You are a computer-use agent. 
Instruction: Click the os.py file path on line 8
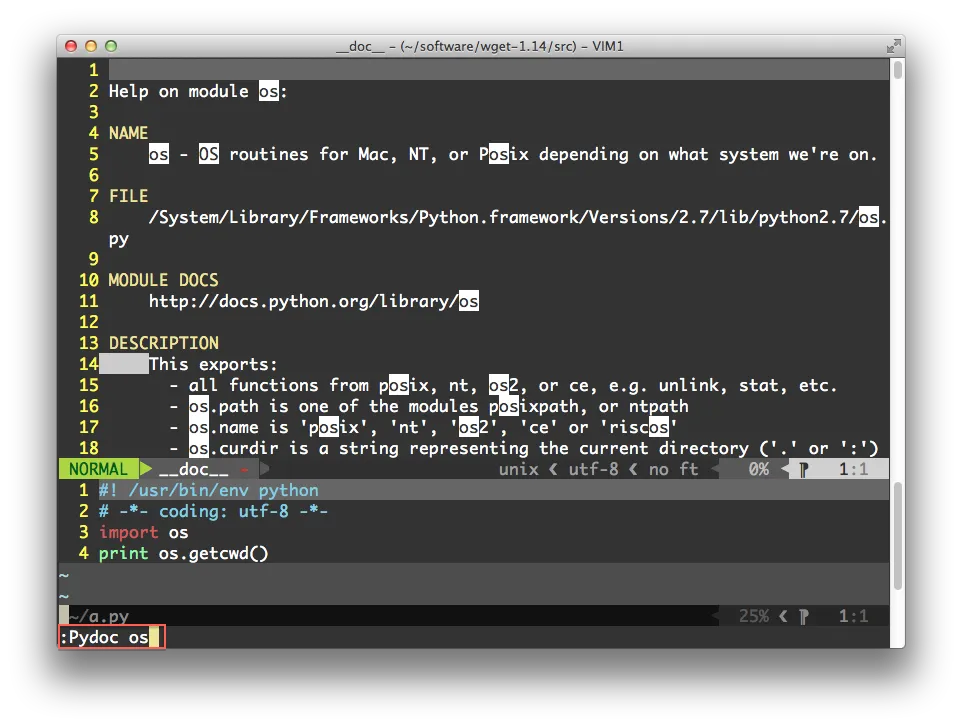(x=502, y=217)
